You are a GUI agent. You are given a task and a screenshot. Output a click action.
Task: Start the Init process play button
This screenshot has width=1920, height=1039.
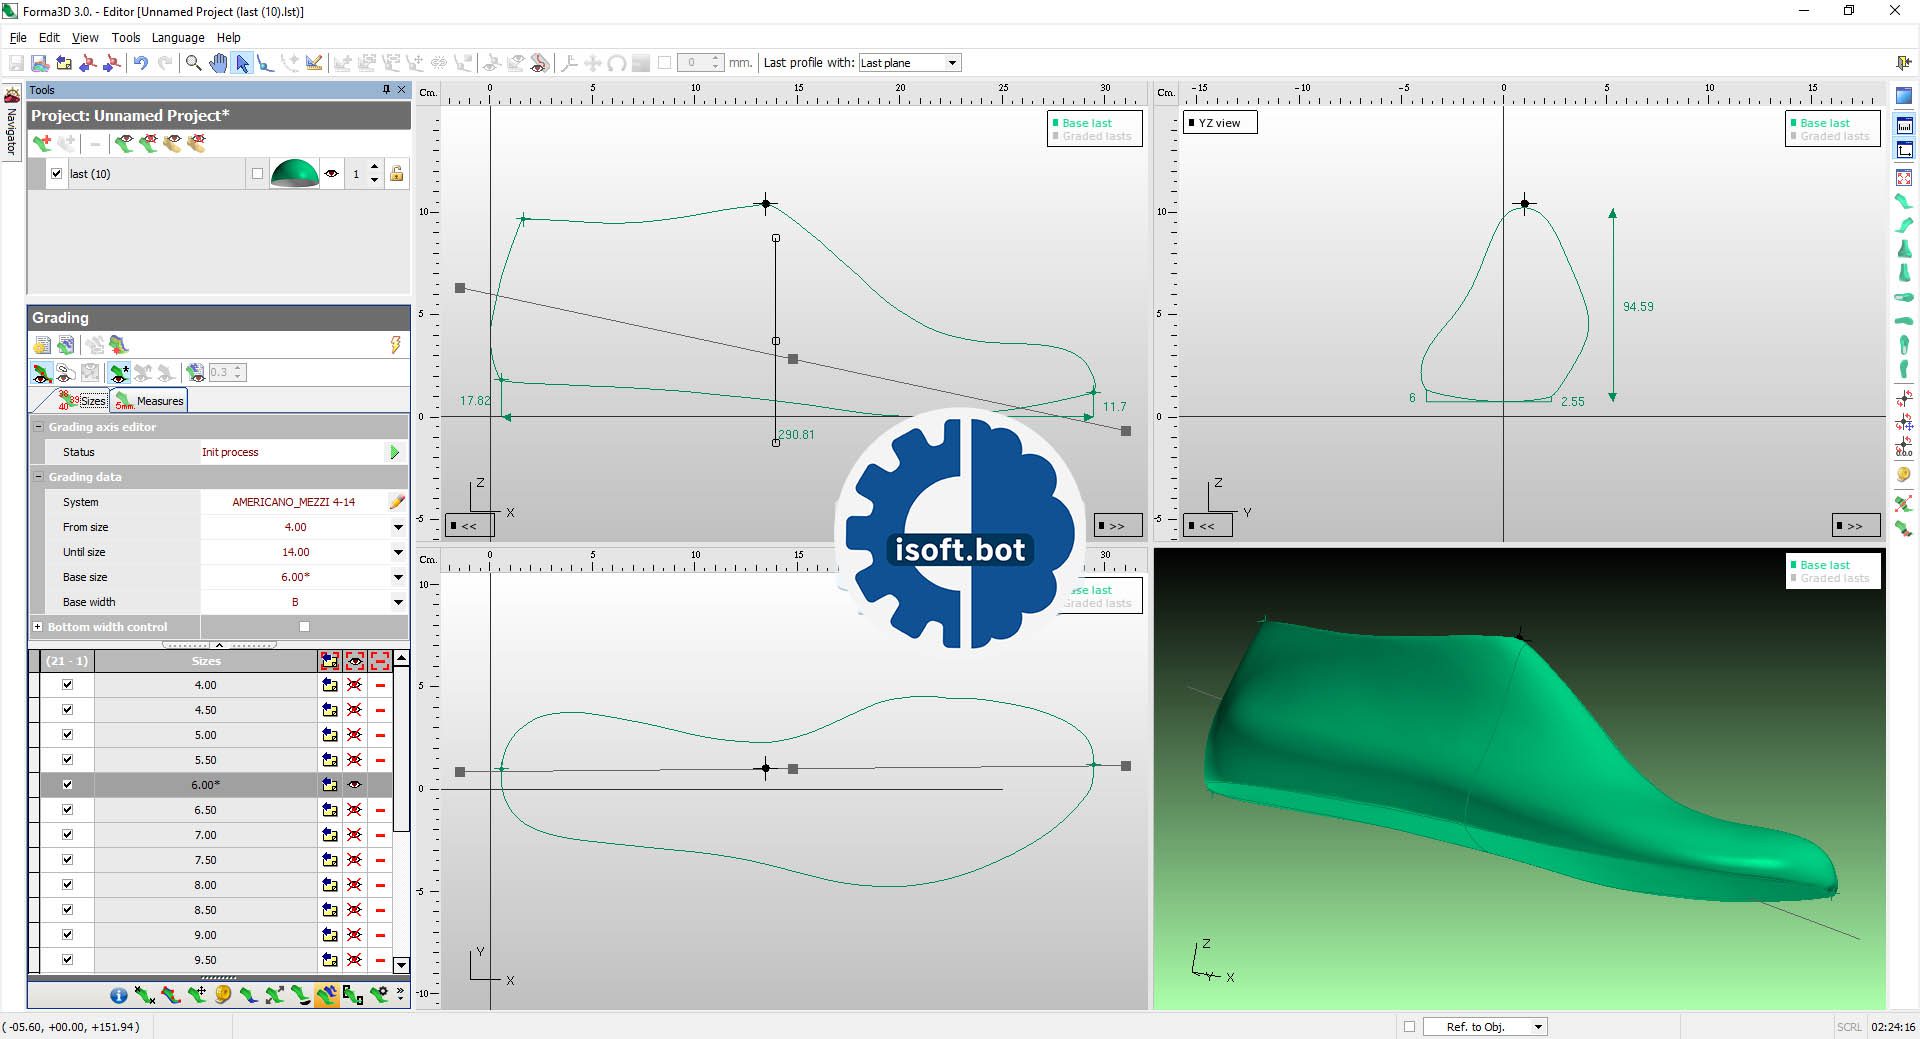[394, 452]
